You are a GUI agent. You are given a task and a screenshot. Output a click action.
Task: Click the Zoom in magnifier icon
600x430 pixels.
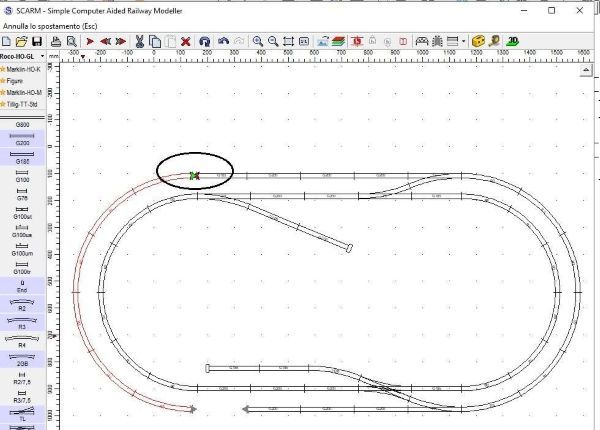[x=257, y=41]
